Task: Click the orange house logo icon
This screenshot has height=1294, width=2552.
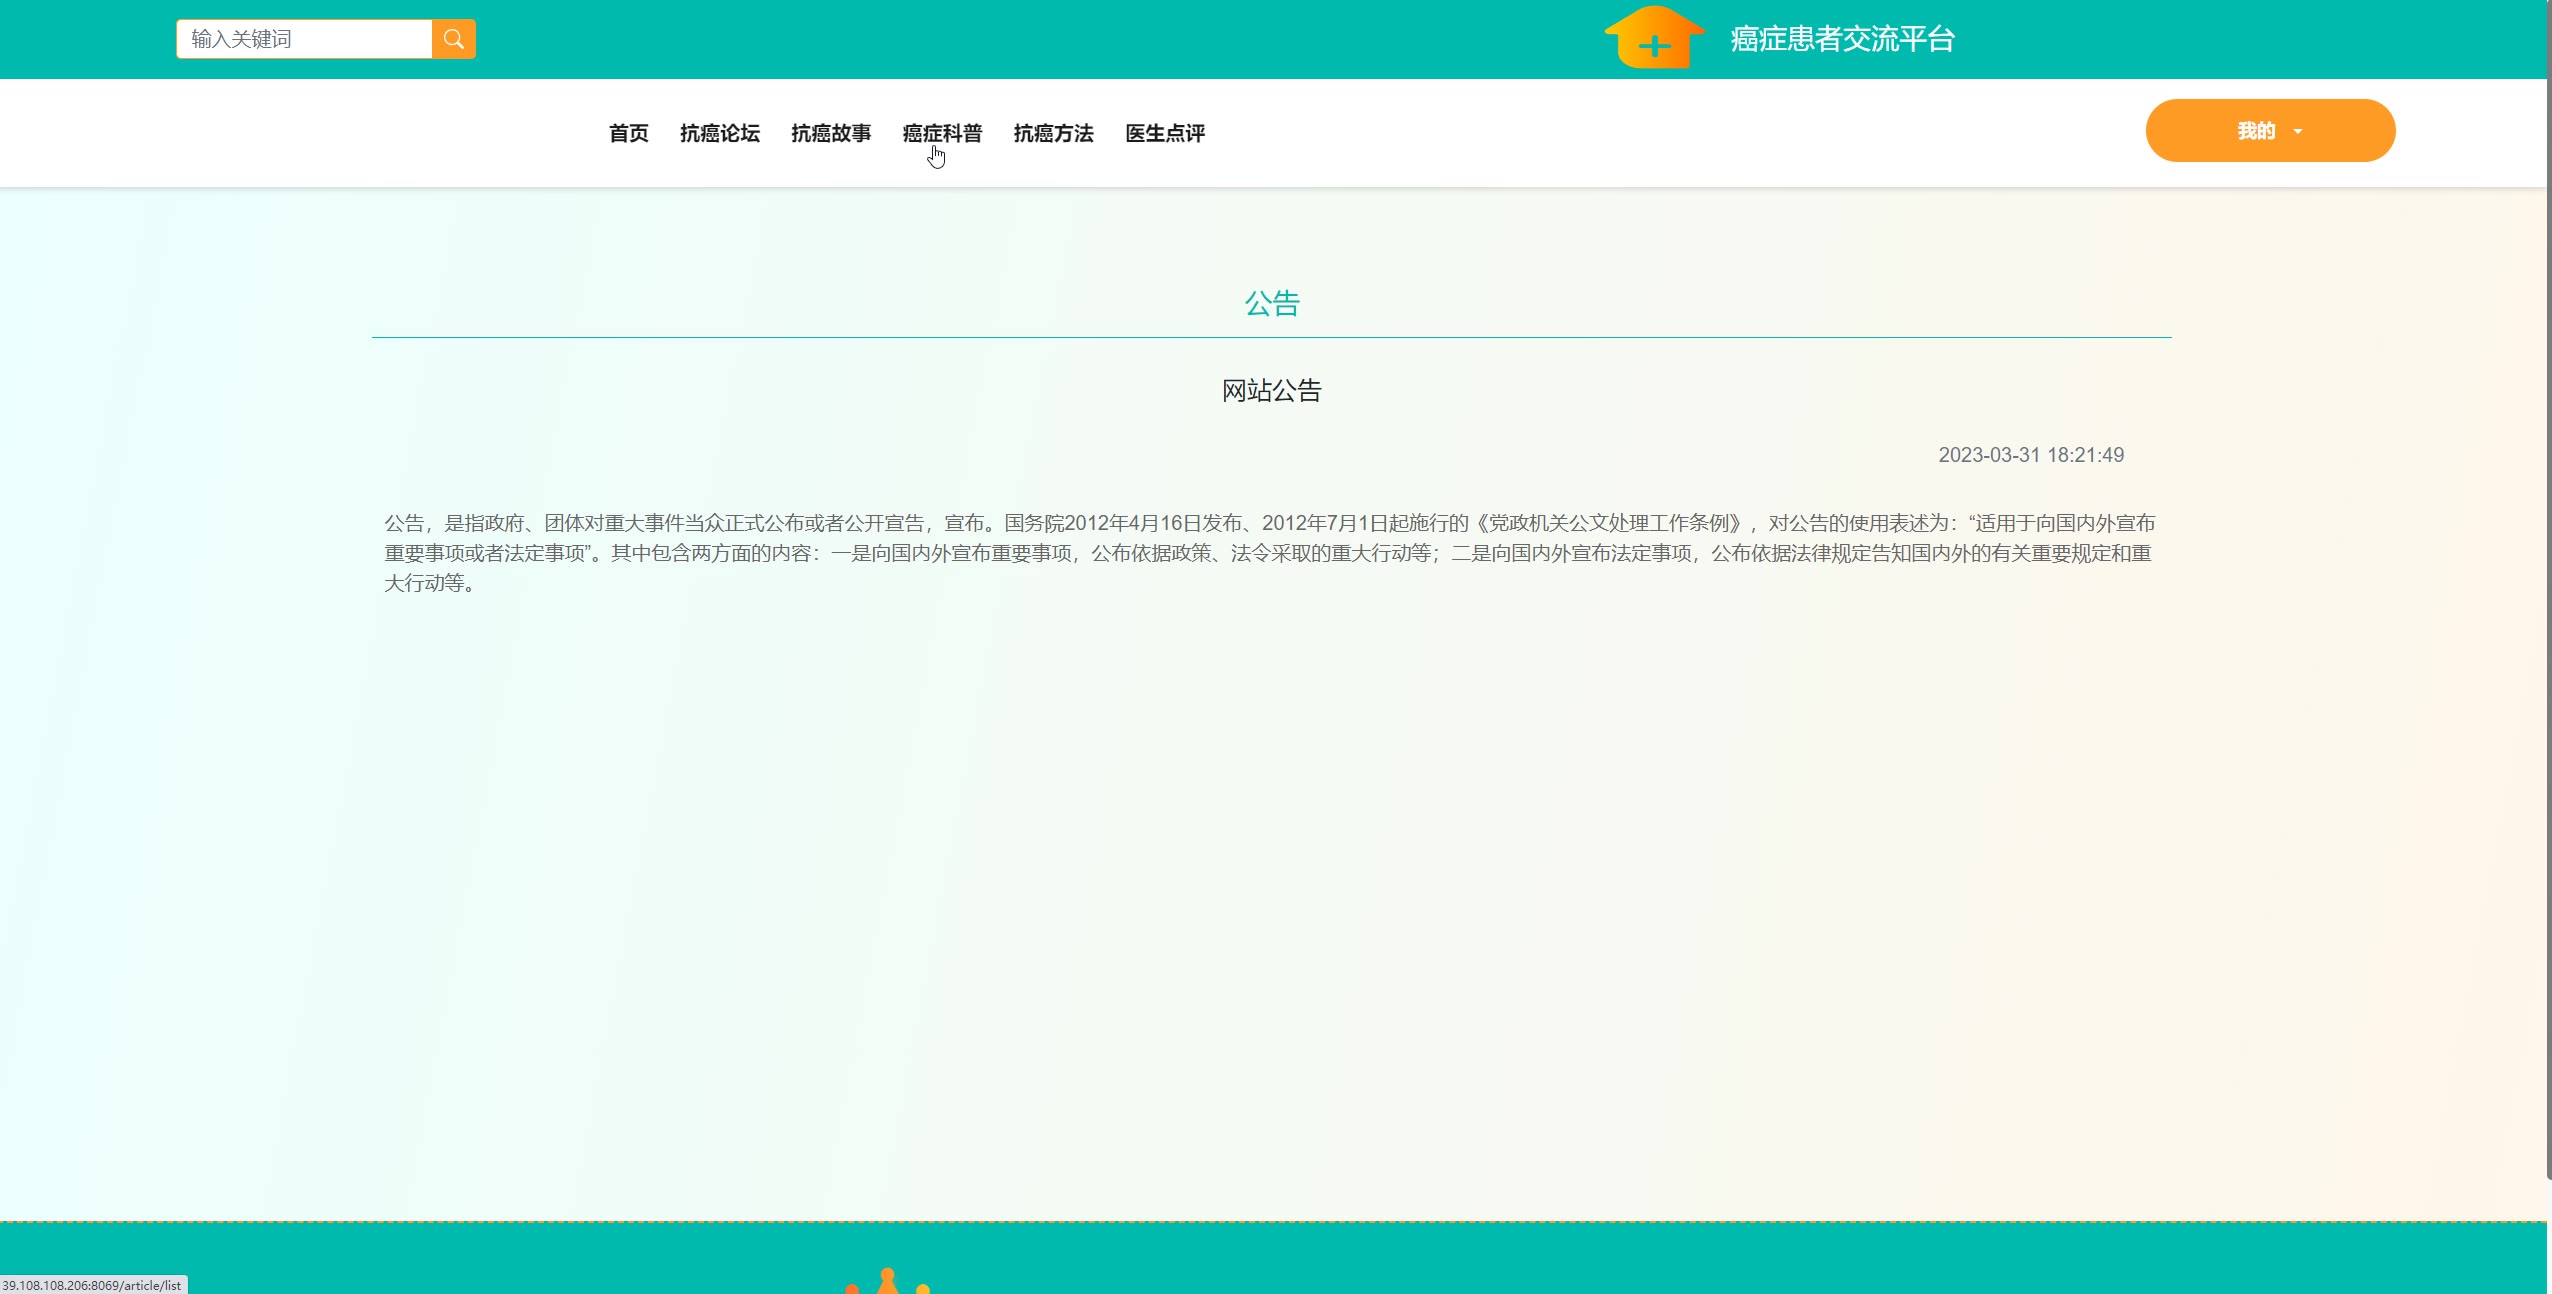Action: coord(1654,38)
